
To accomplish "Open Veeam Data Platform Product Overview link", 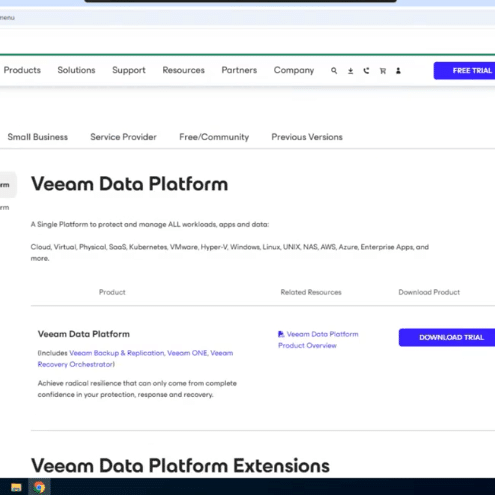I will [318, 340].
